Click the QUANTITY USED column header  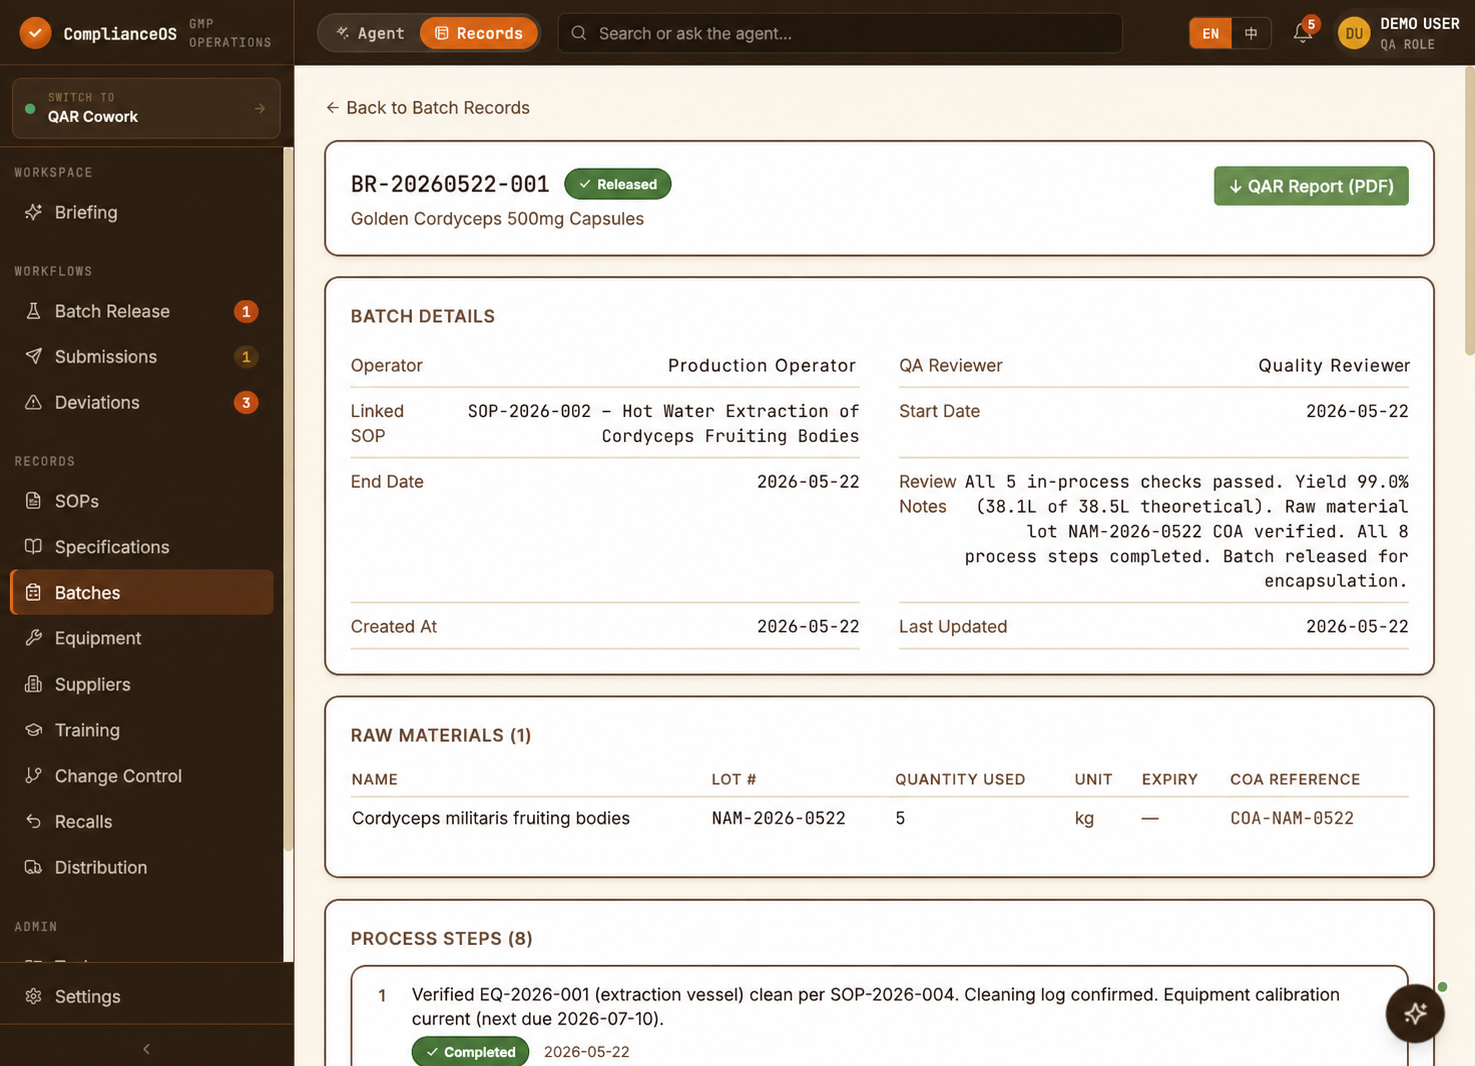click(x=960, y=779)
